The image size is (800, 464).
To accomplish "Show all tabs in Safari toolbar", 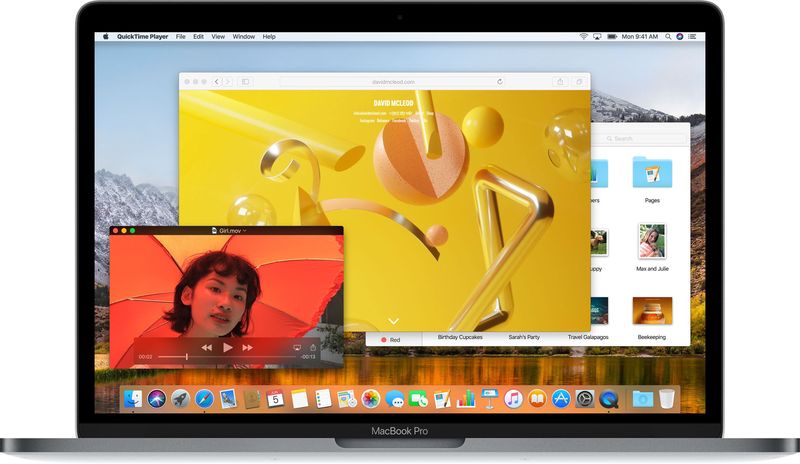I will click(x=579, y=82).
